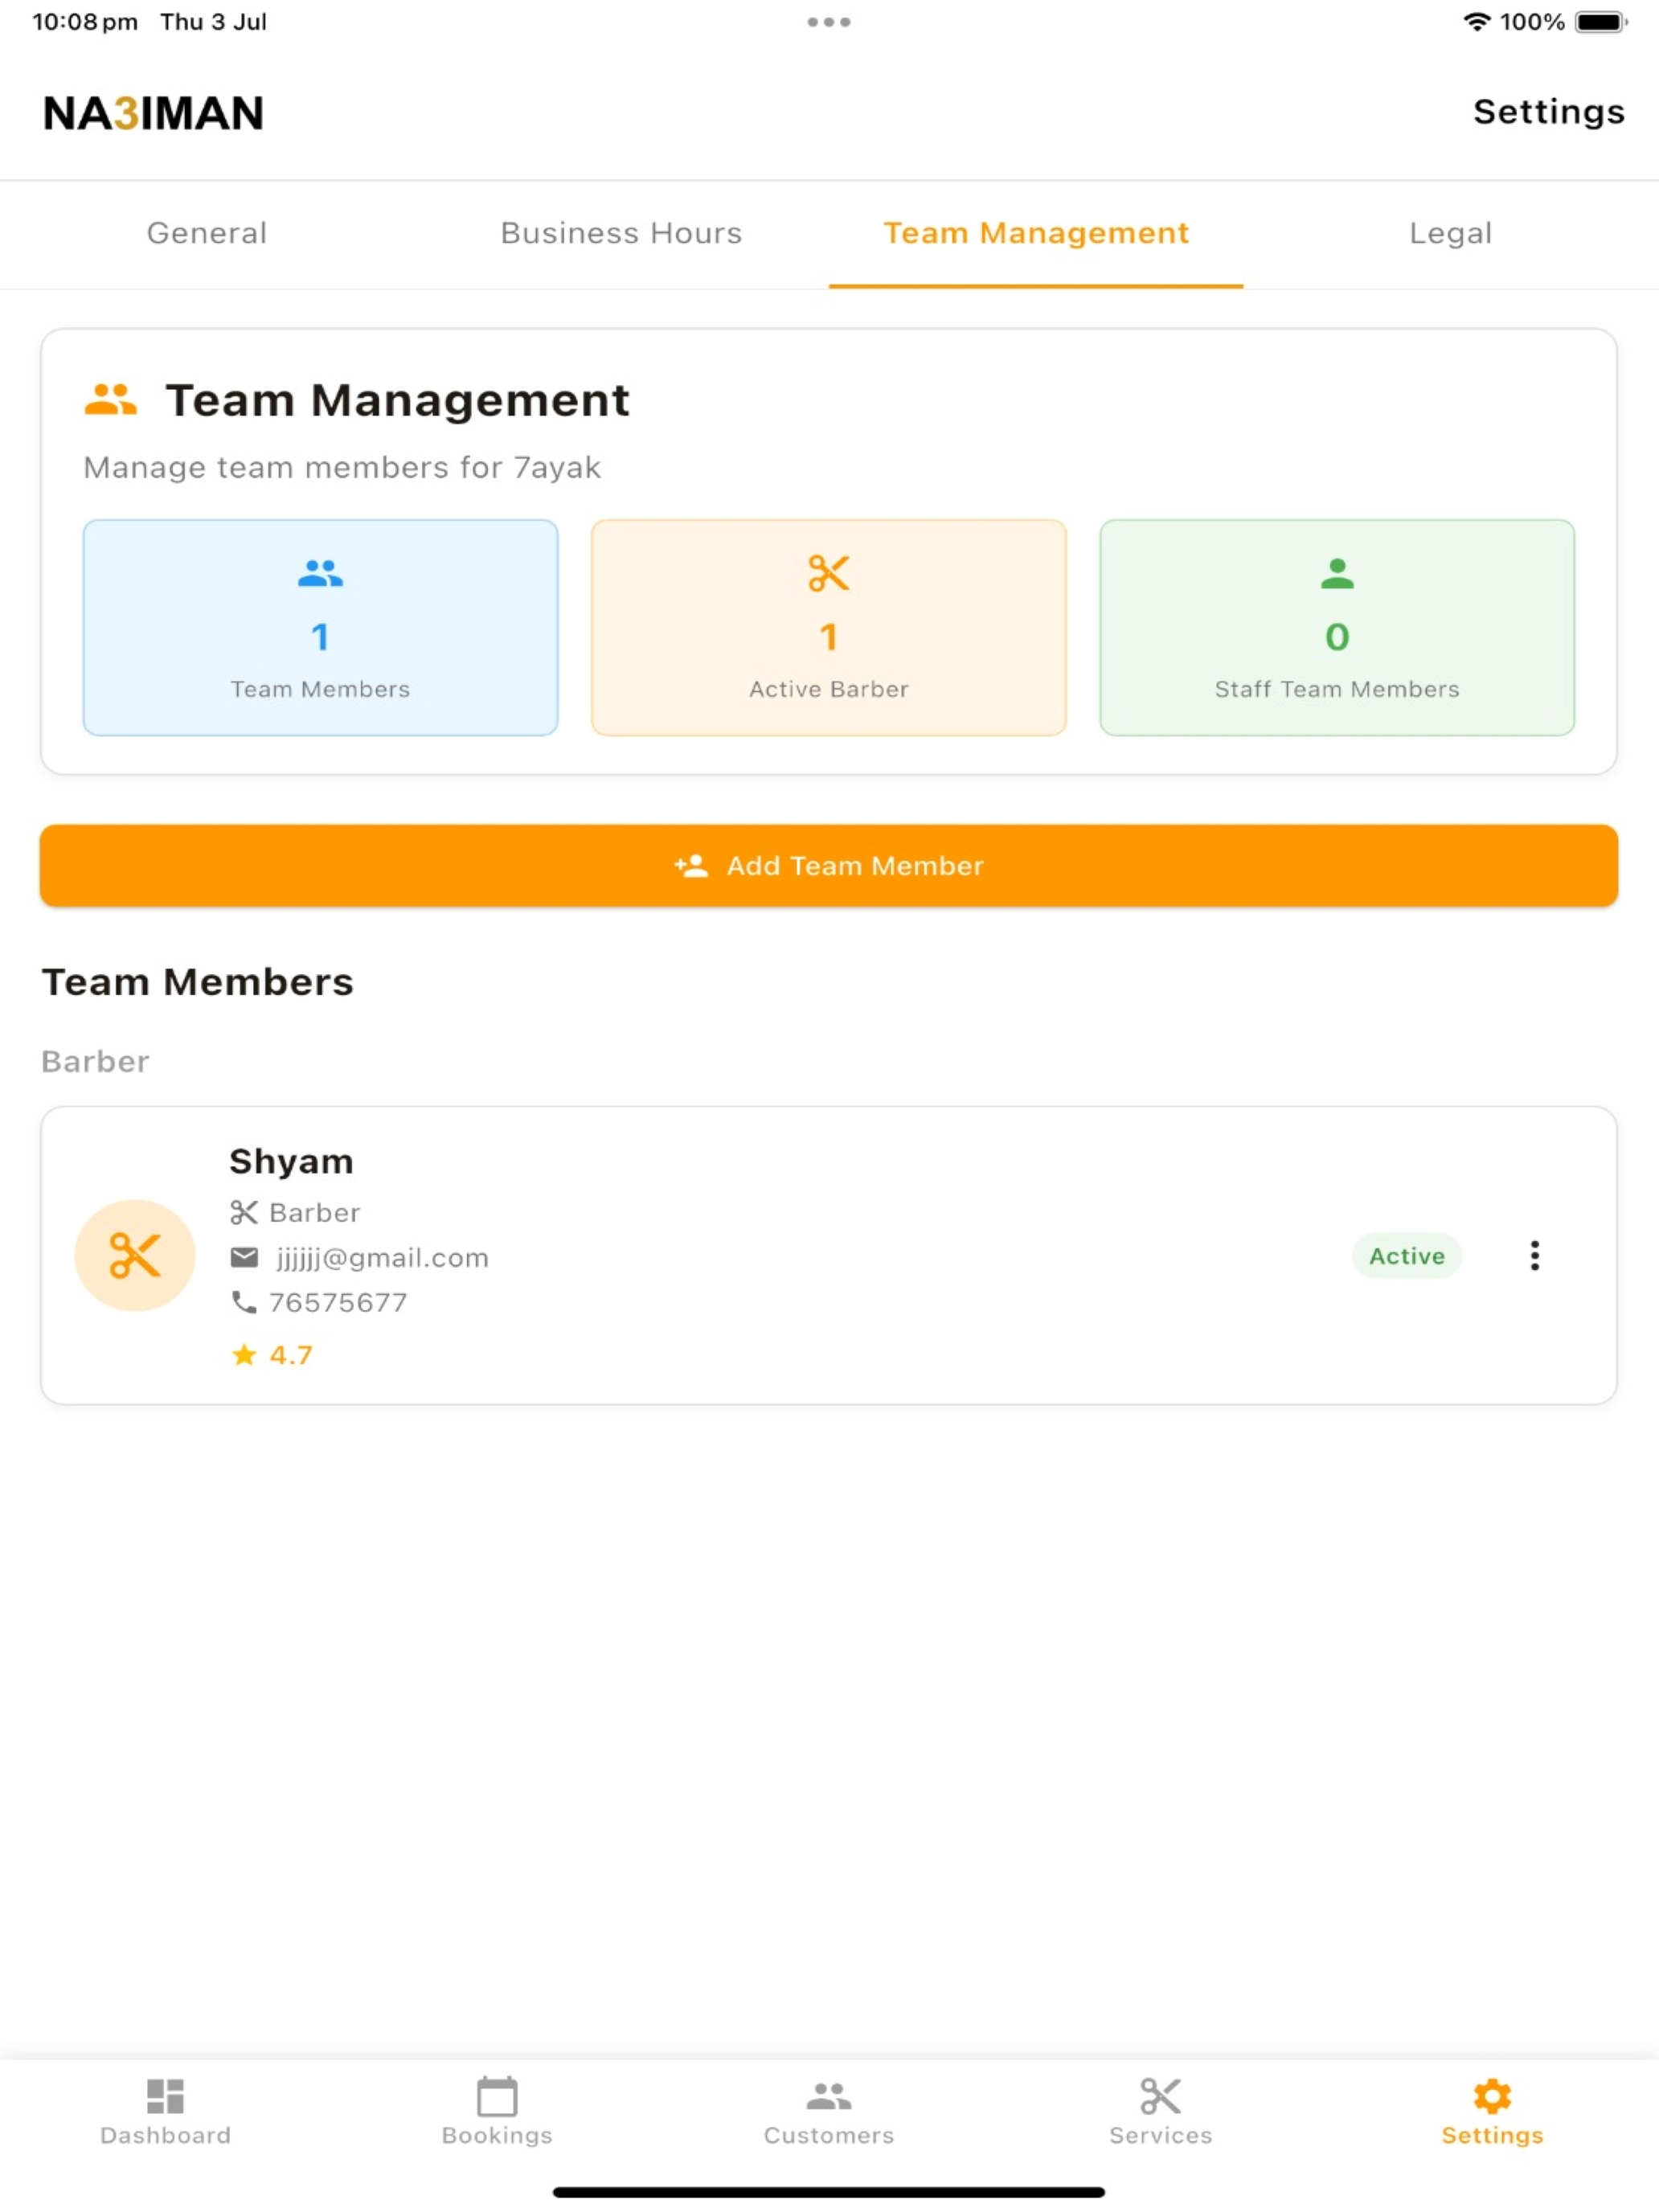Screen dimensions: 1659x2212
Task: Tap the Add Team Member button
Action: [829, 866]
